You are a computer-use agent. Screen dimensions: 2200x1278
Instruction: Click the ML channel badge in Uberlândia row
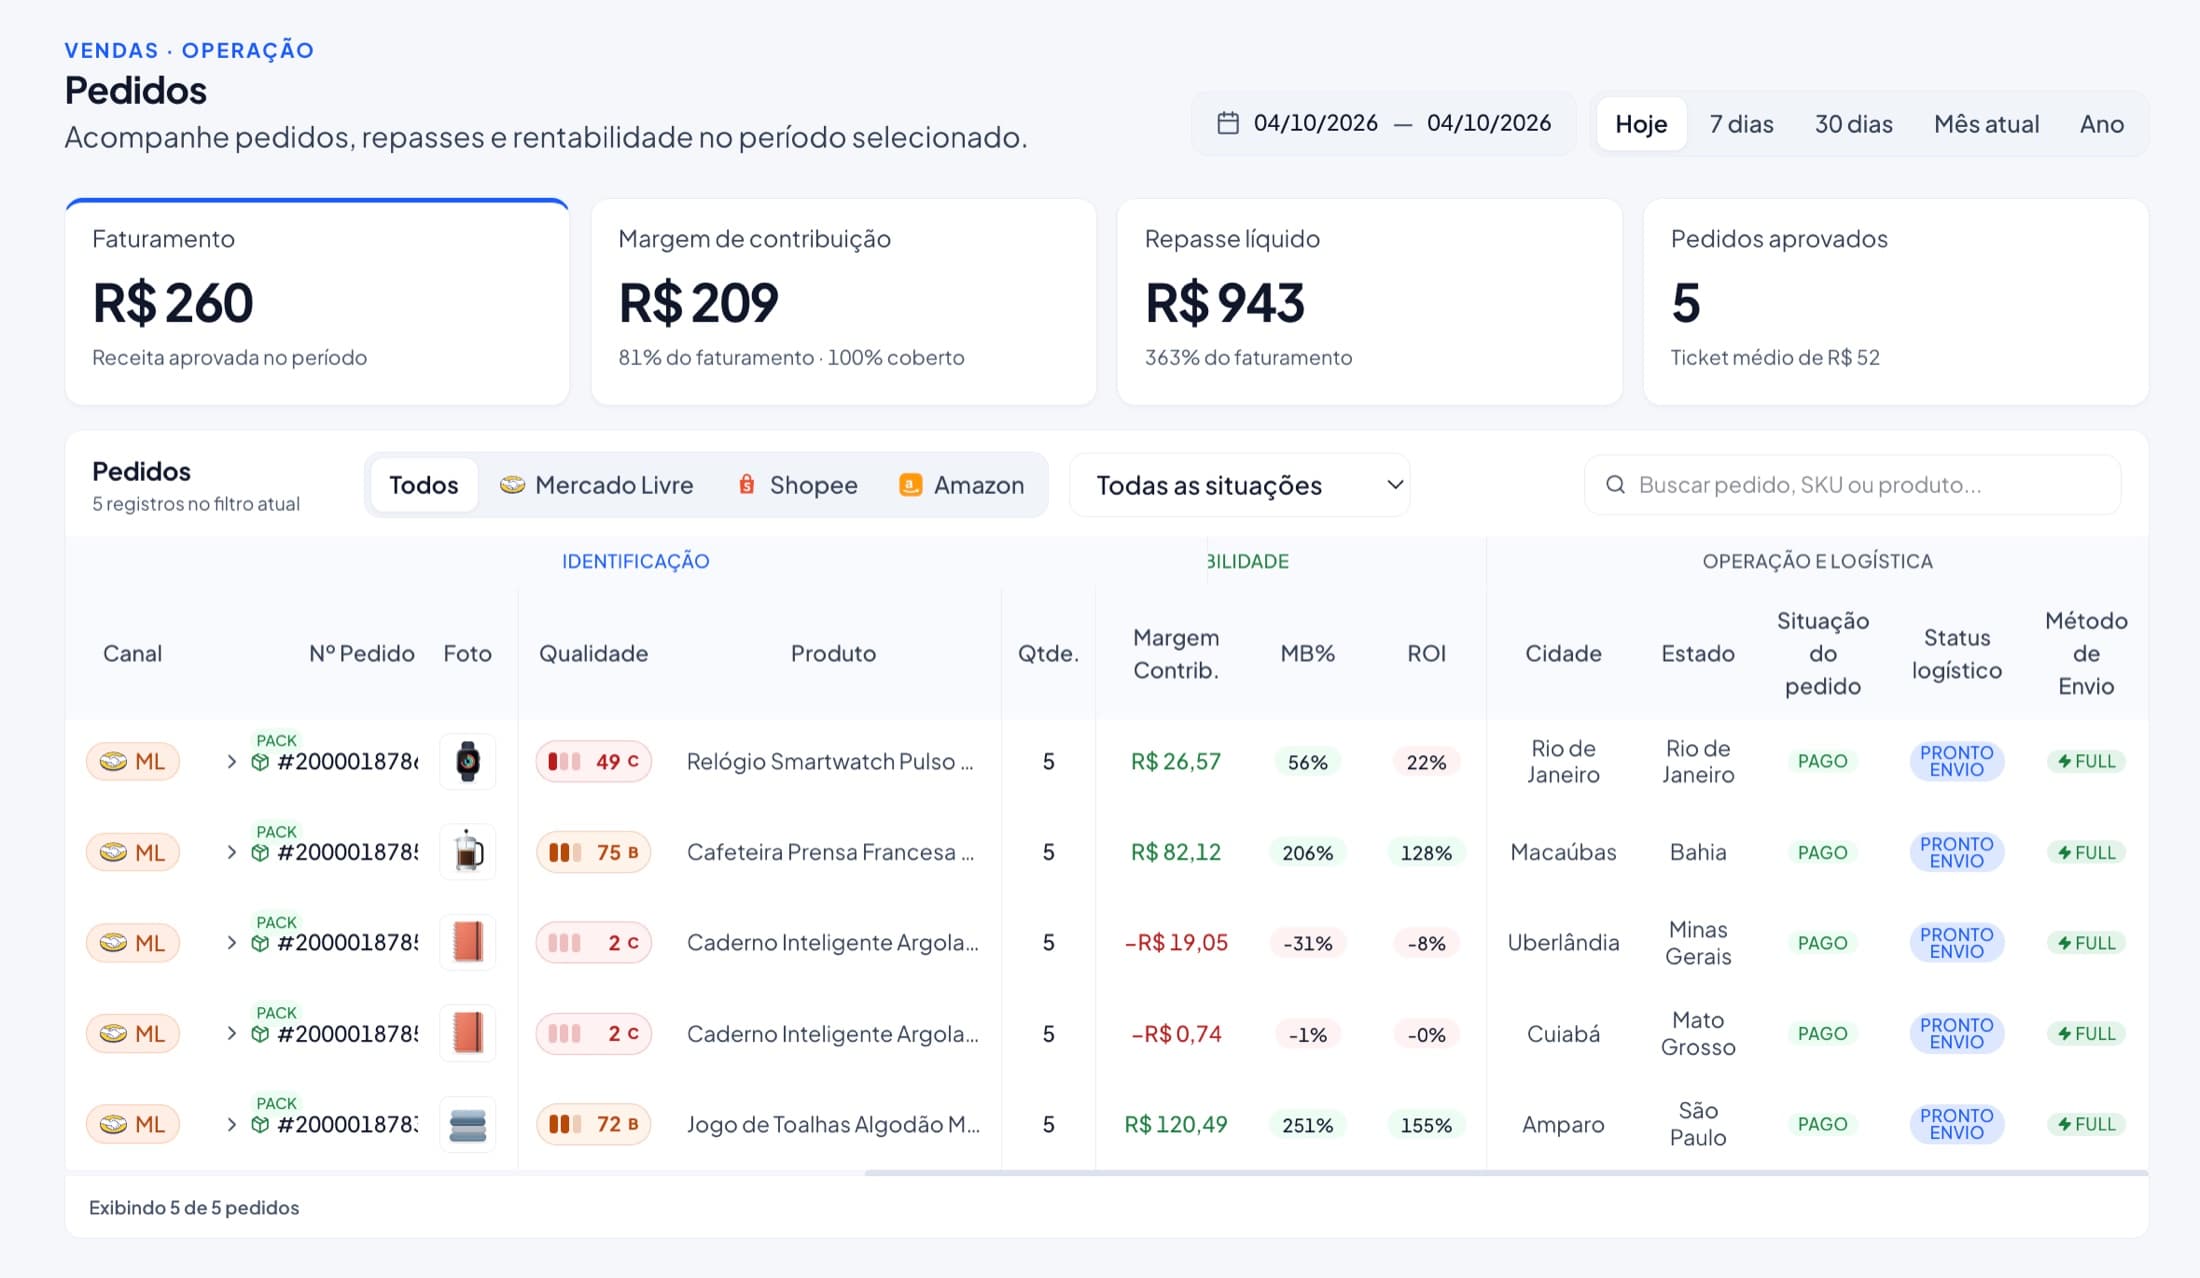133,943
